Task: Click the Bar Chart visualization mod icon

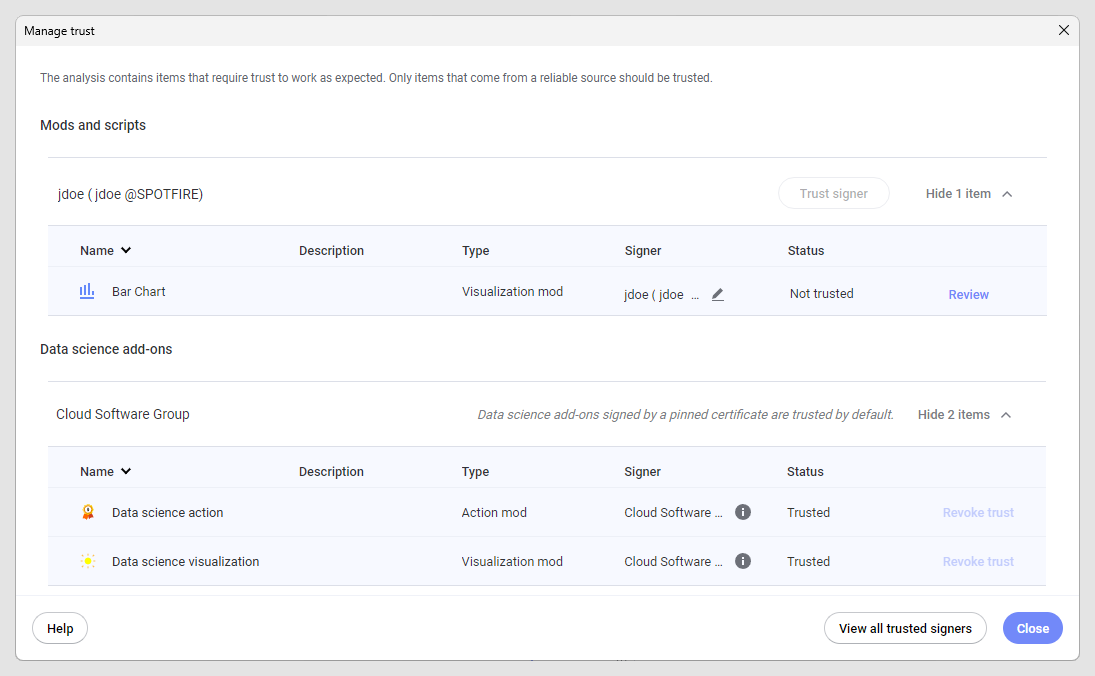Action: (87, 292)
